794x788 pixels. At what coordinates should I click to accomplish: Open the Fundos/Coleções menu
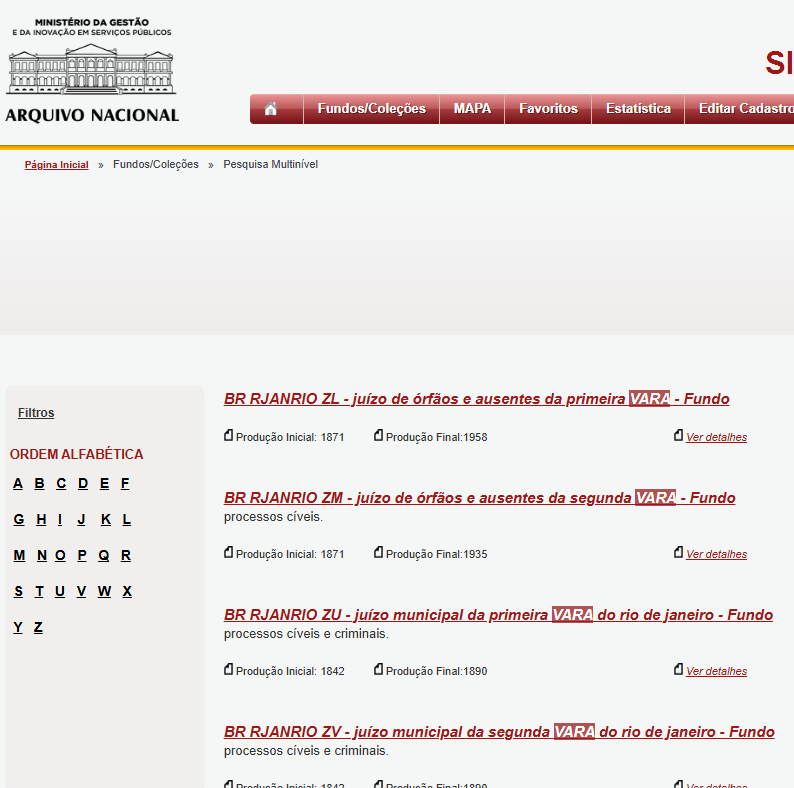coord(371,109)
